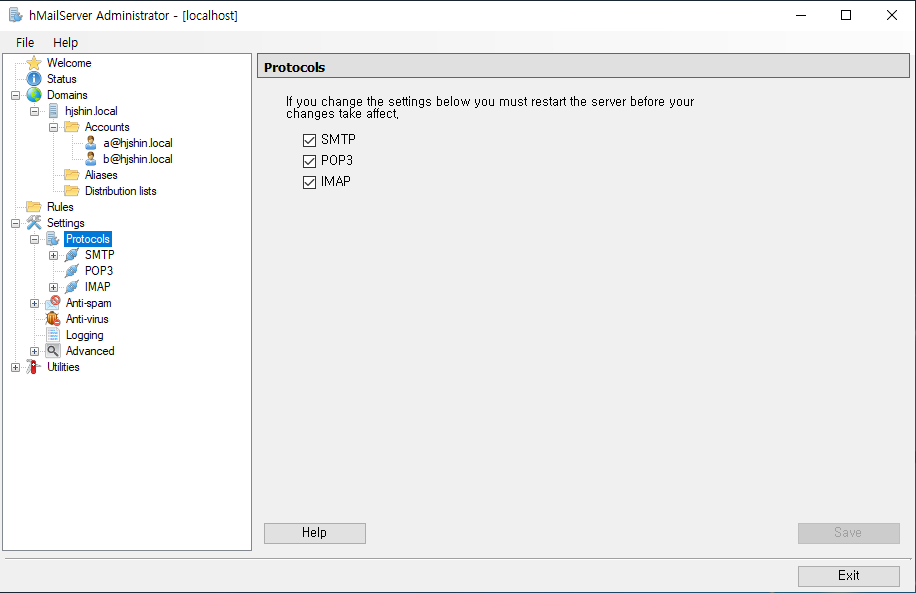The image size is (916, 593).
Task: Click the Anti-virus bug icon
Action: tap(53, 318)
